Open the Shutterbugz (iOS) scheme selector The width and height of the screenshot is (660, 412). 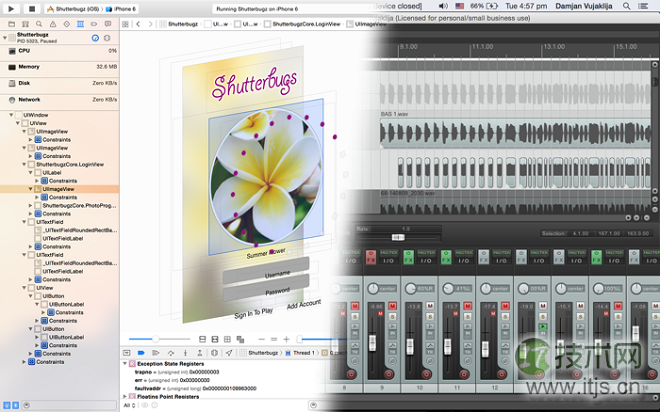tap(73, 9)
